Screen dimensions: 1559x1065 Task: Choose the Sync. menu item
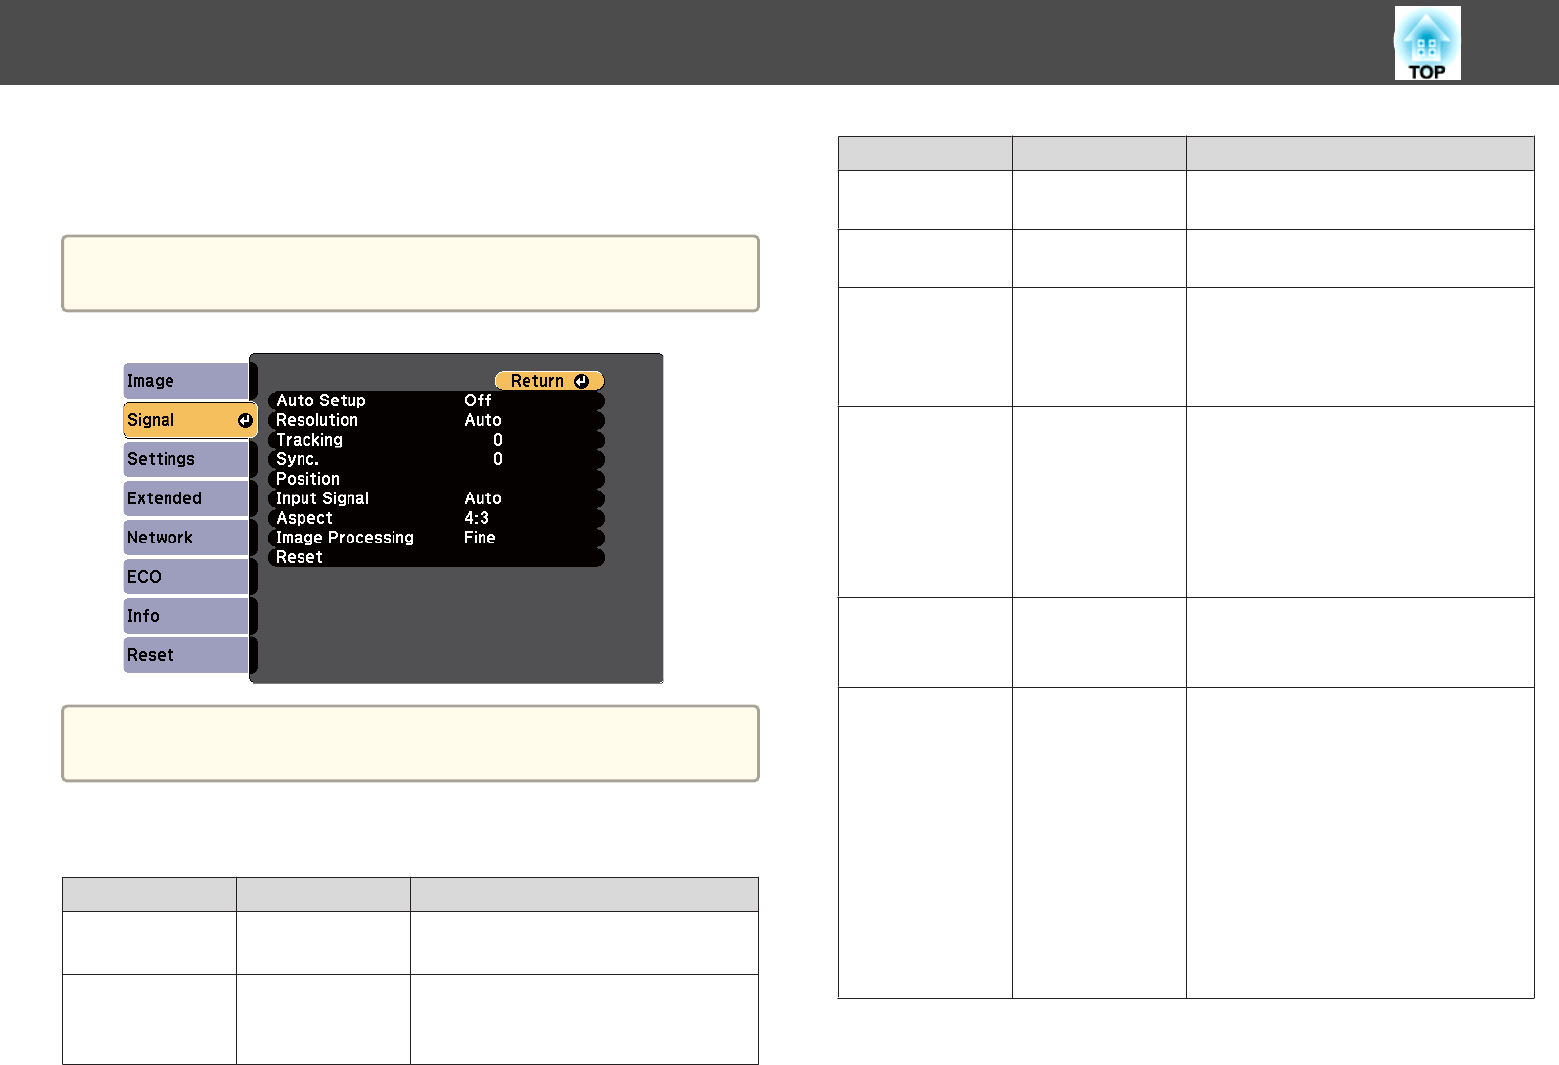coord(436,459)
